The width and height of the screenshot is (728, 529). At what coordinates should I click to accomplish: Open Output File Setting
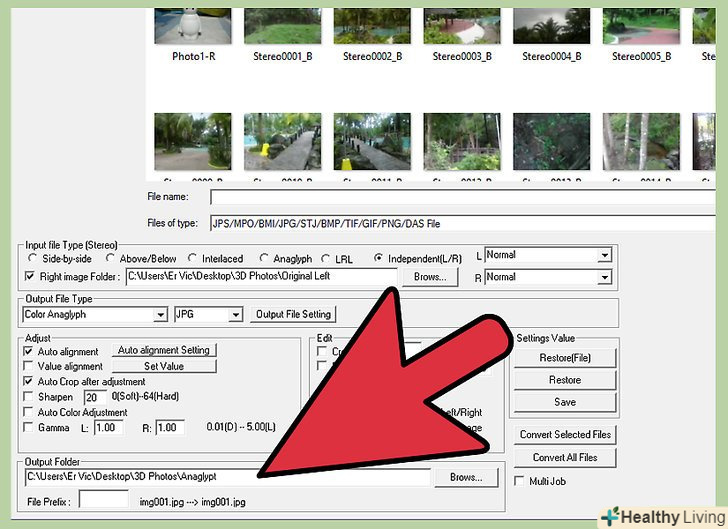(x=293, y=314)
